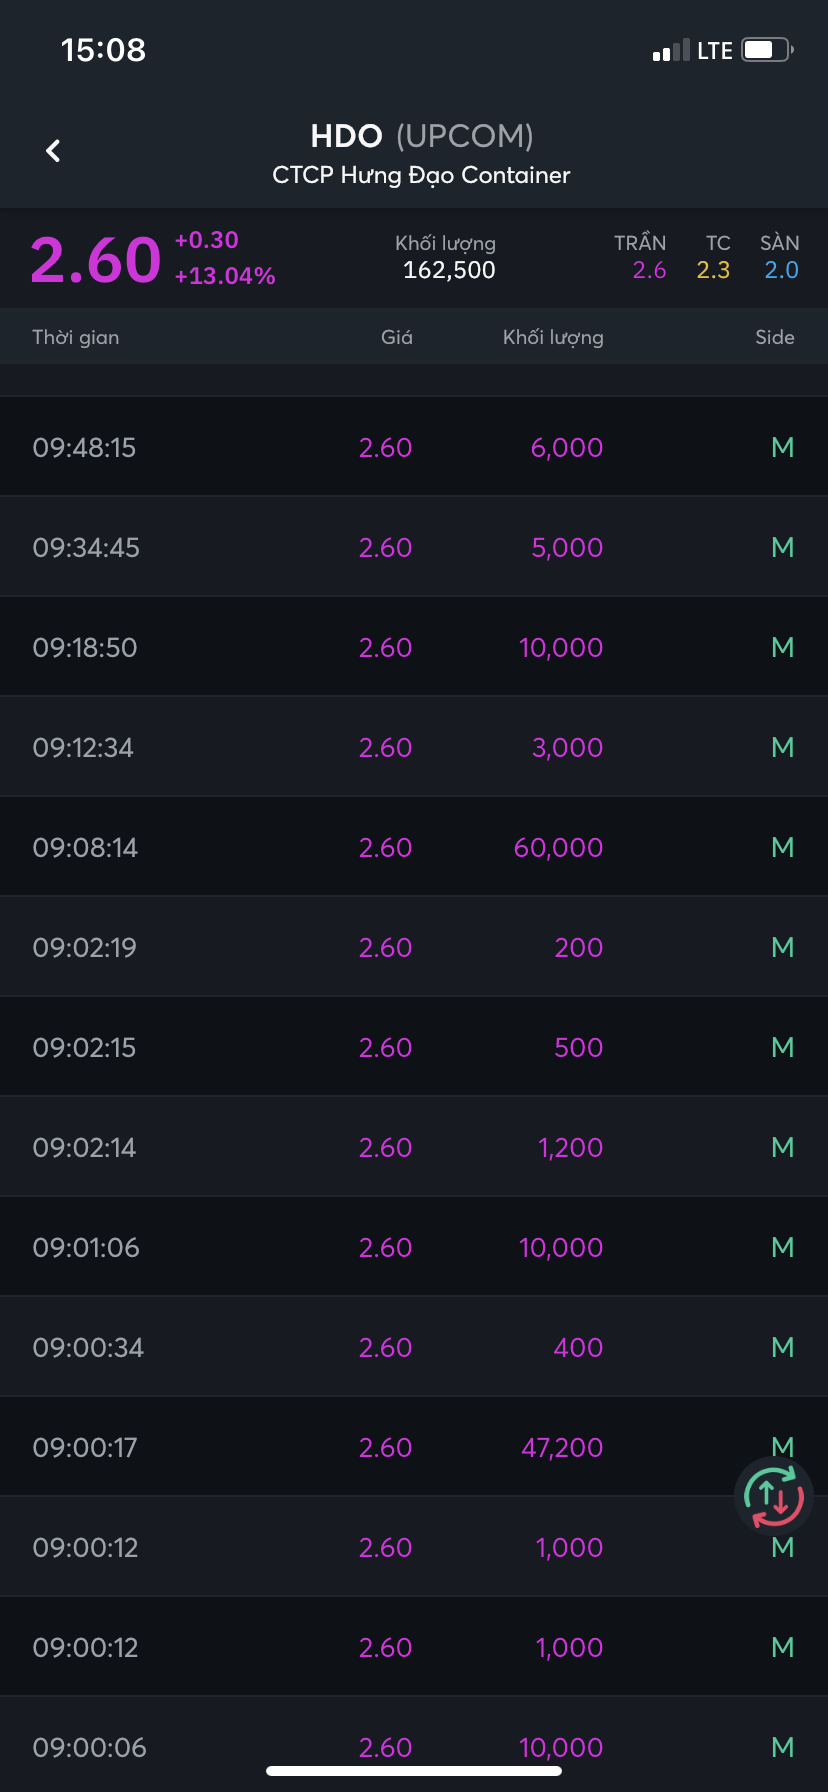Select the 47,200 volume trade row
The image size is (828, 1792).
click(414, 1447)
